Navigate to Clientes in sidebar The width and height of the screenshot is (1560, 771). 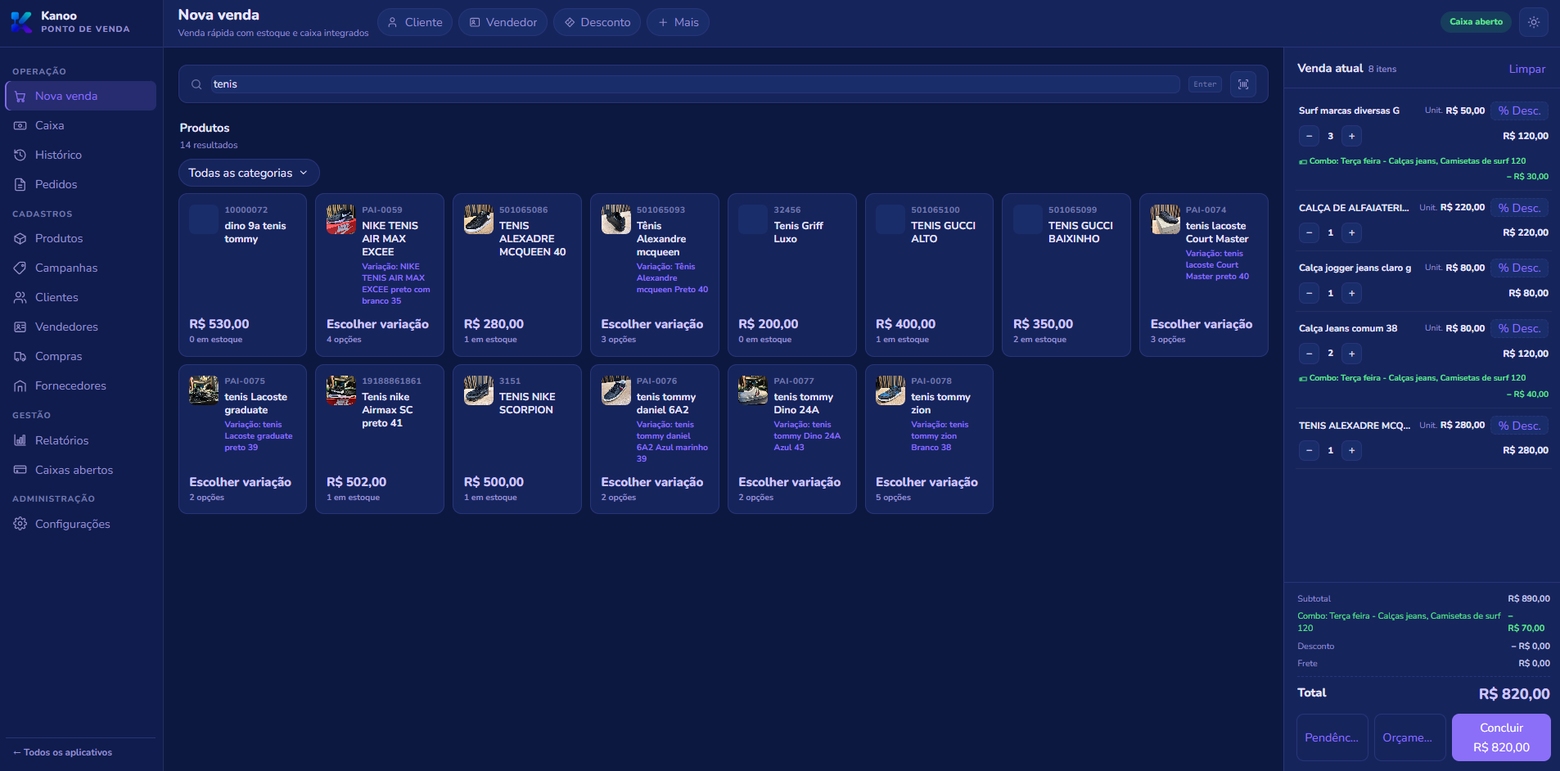81,297
